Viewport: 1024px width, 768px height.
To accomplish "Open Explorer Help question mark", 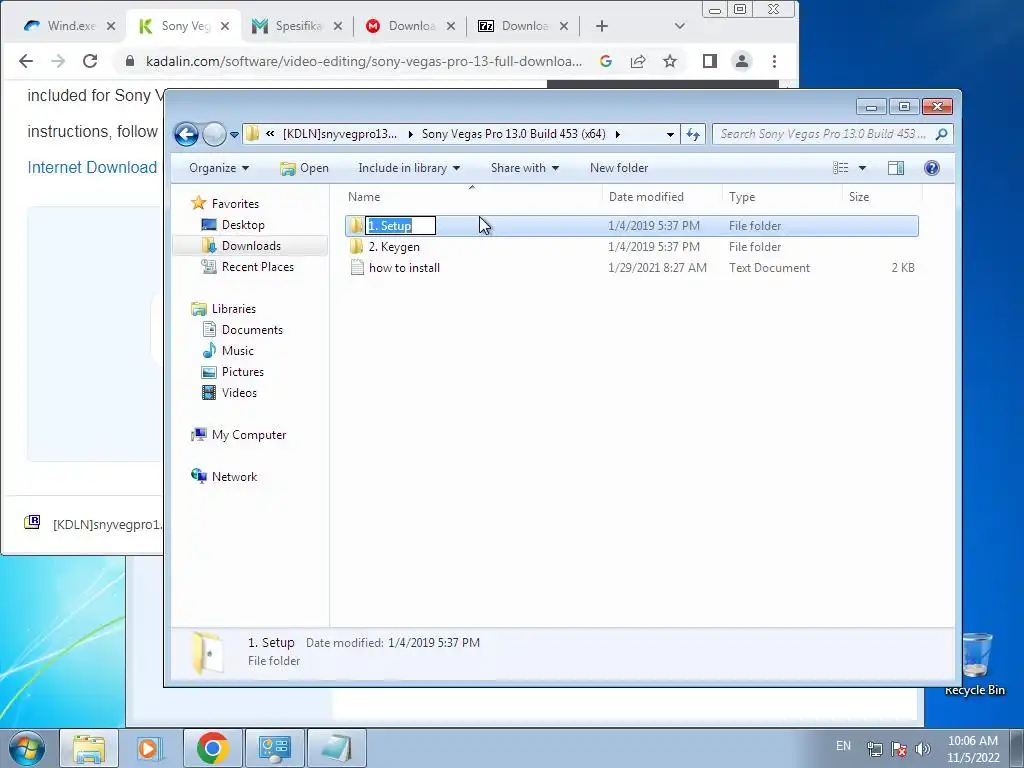I will 932,168.
